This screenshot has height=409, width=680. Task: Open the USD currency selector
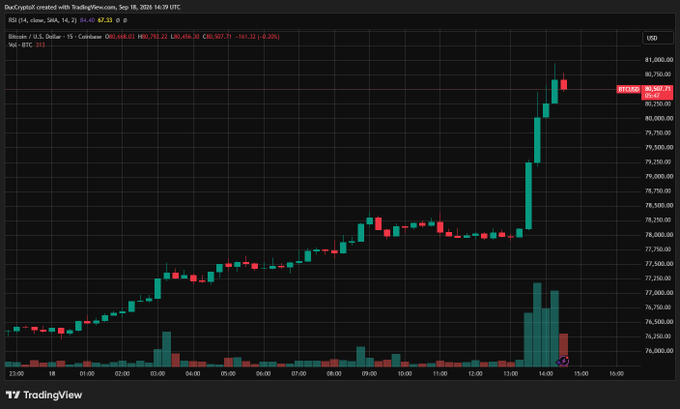657,38
